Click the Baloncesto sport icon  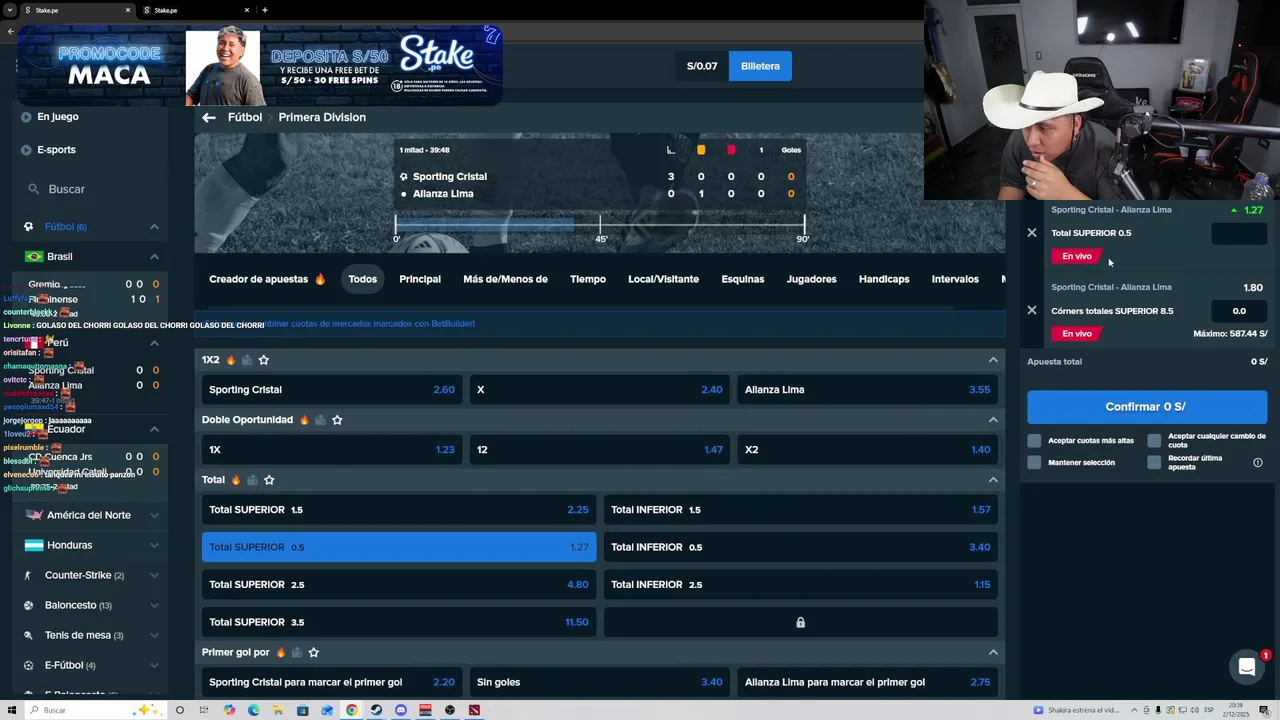(x=28, y=605)
